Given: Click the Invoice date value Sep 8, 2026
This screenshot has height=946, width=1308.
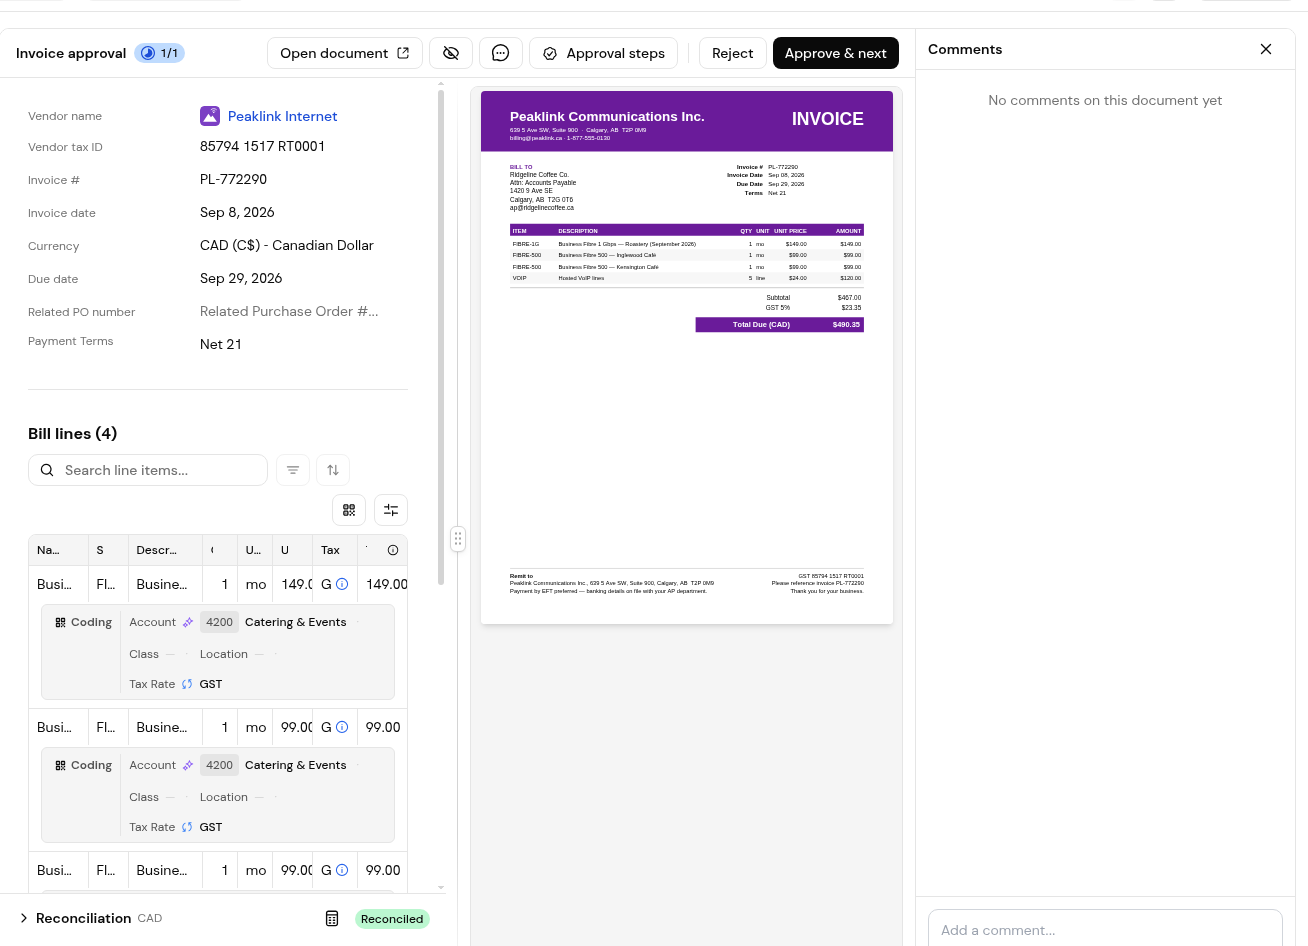Looking at the screenshot, I should point(237,212).
